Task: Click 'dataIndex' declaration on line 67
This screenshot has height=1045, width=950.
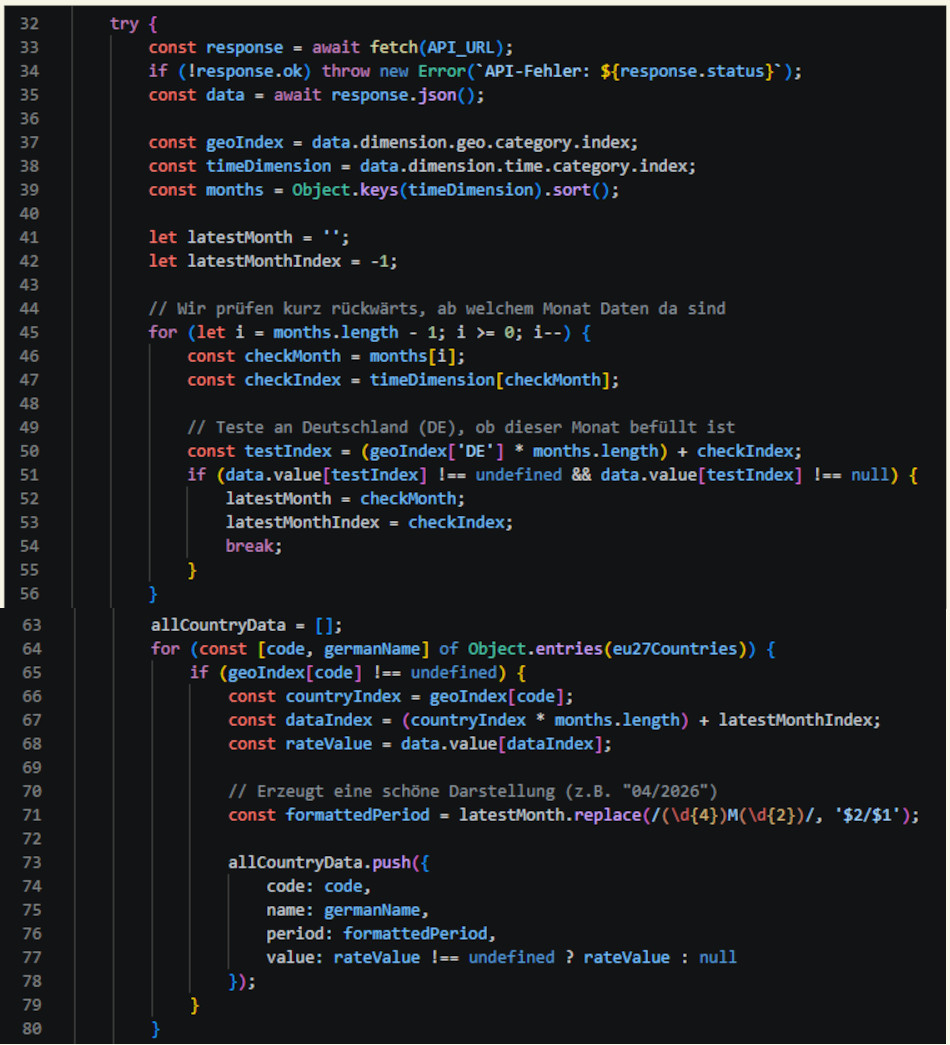Action: pyautogui.click(x=329, y=720)
